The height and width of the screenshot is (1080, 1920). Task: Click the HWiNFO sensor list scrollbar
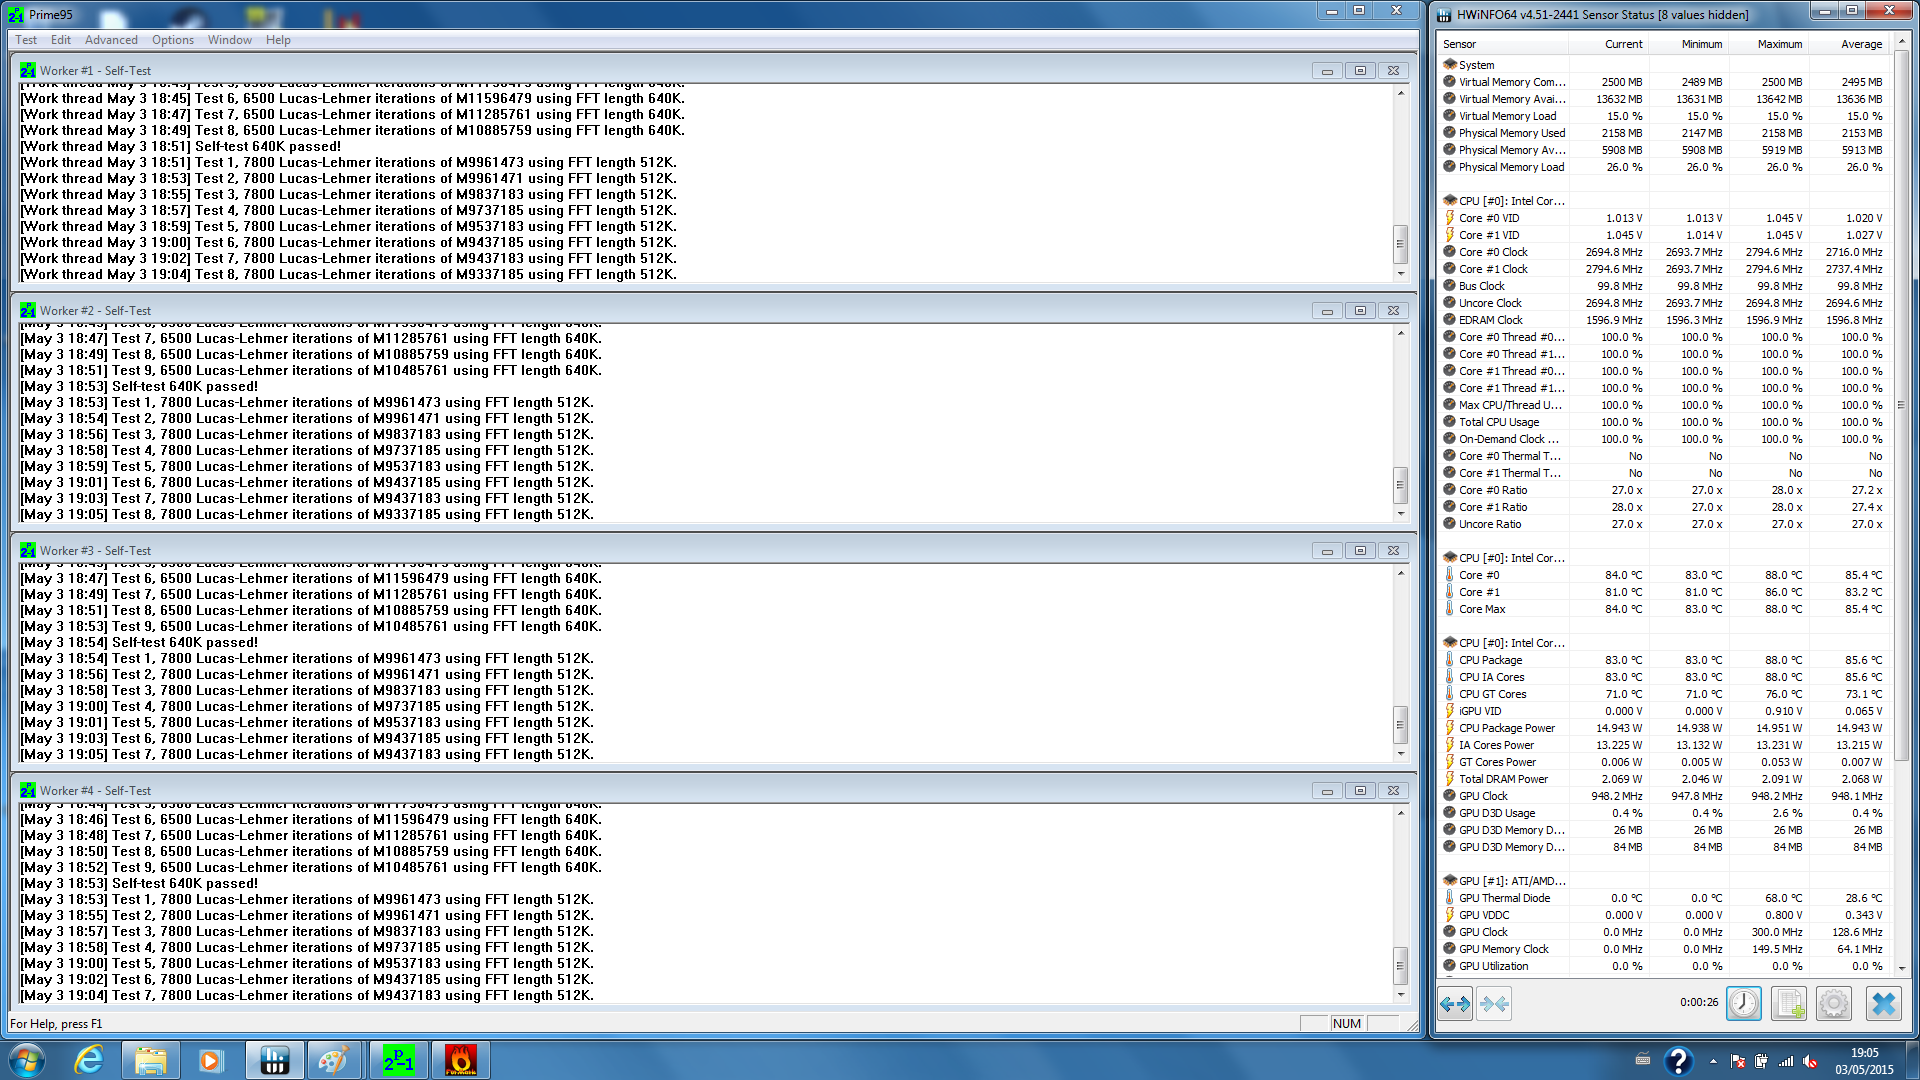(x=1900, y=405)
